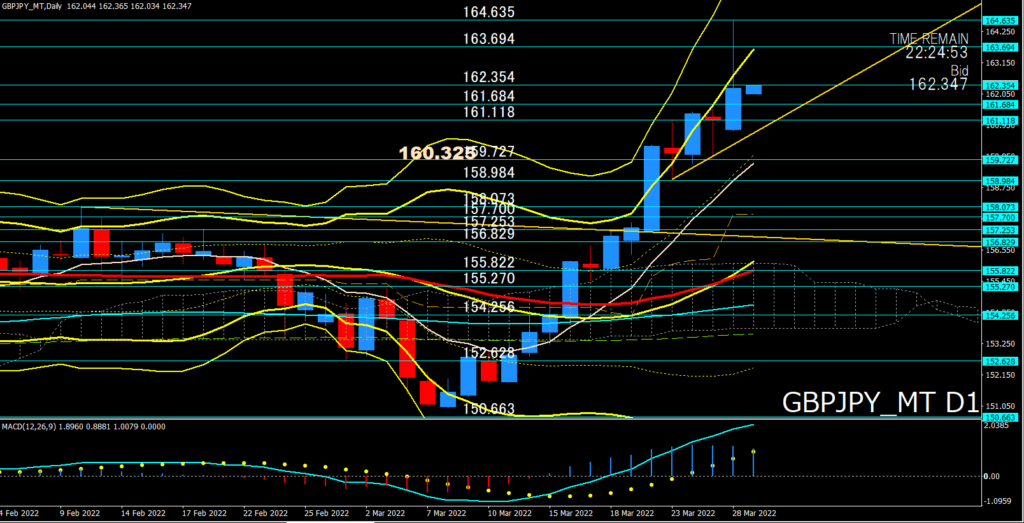Select the cyan 152.628 price axis tag
The height and width of the screenshot is (523, 1024).
pyautogui.click(x=998, y=361)
